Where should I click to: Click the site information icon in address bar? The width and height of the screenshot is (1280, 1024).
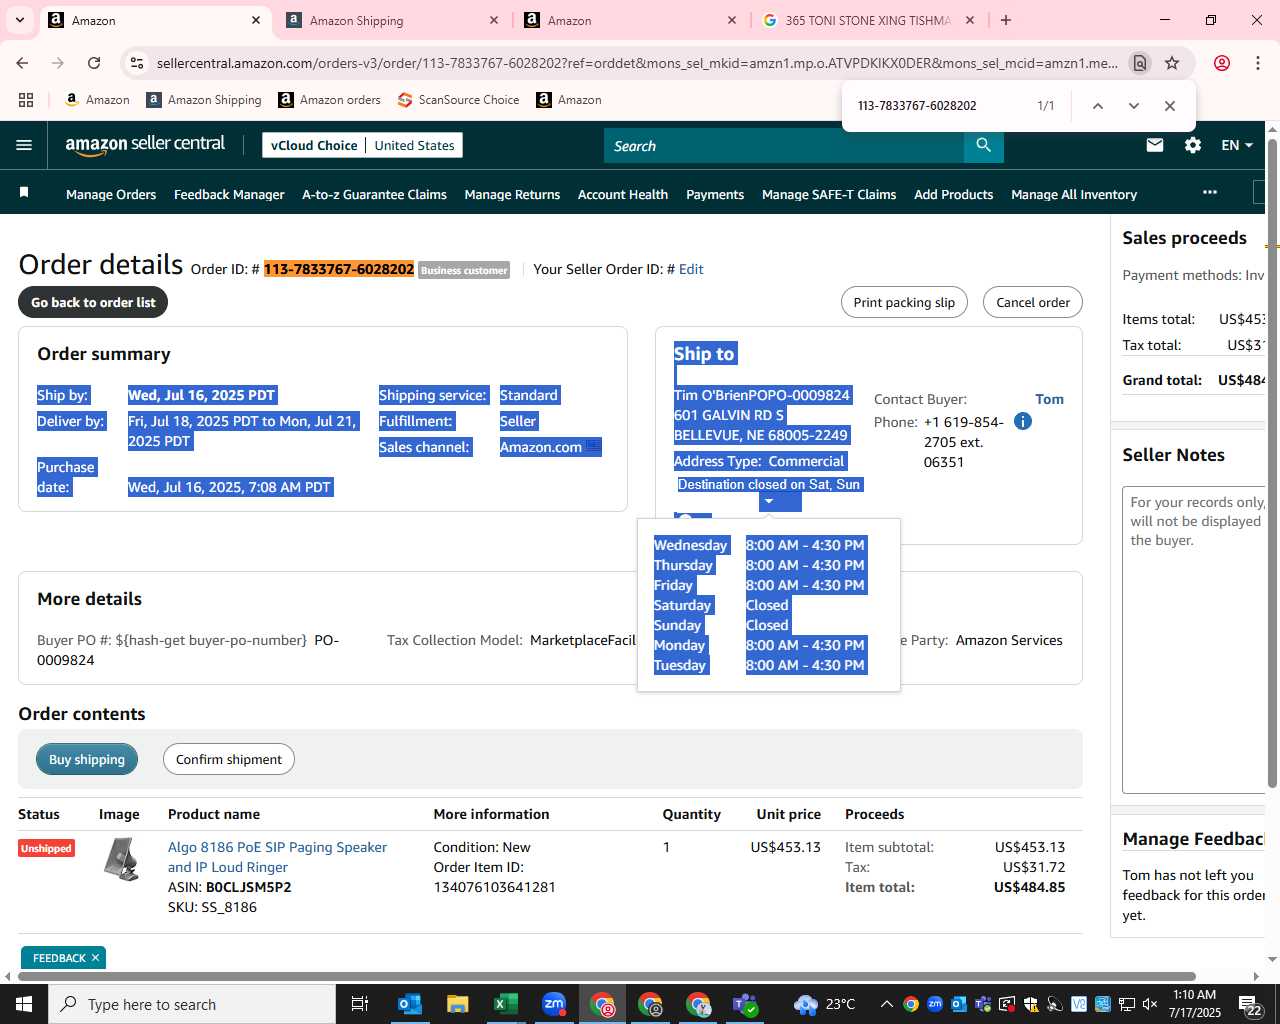pos(137,63)
